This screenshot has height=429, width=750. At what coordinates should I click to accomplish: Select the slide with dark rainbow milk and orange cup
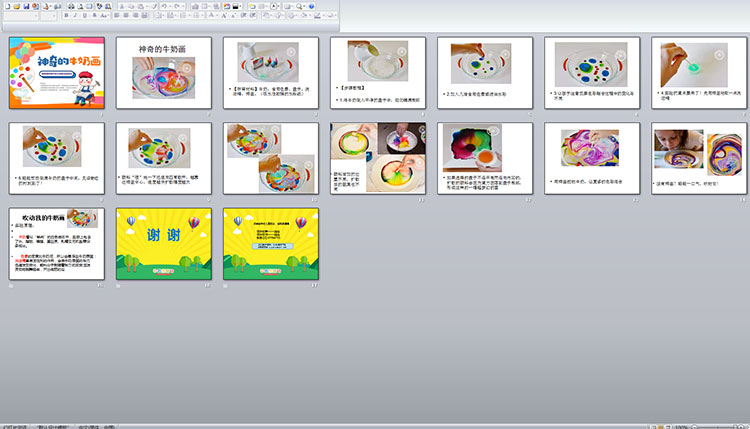point(485,158)
